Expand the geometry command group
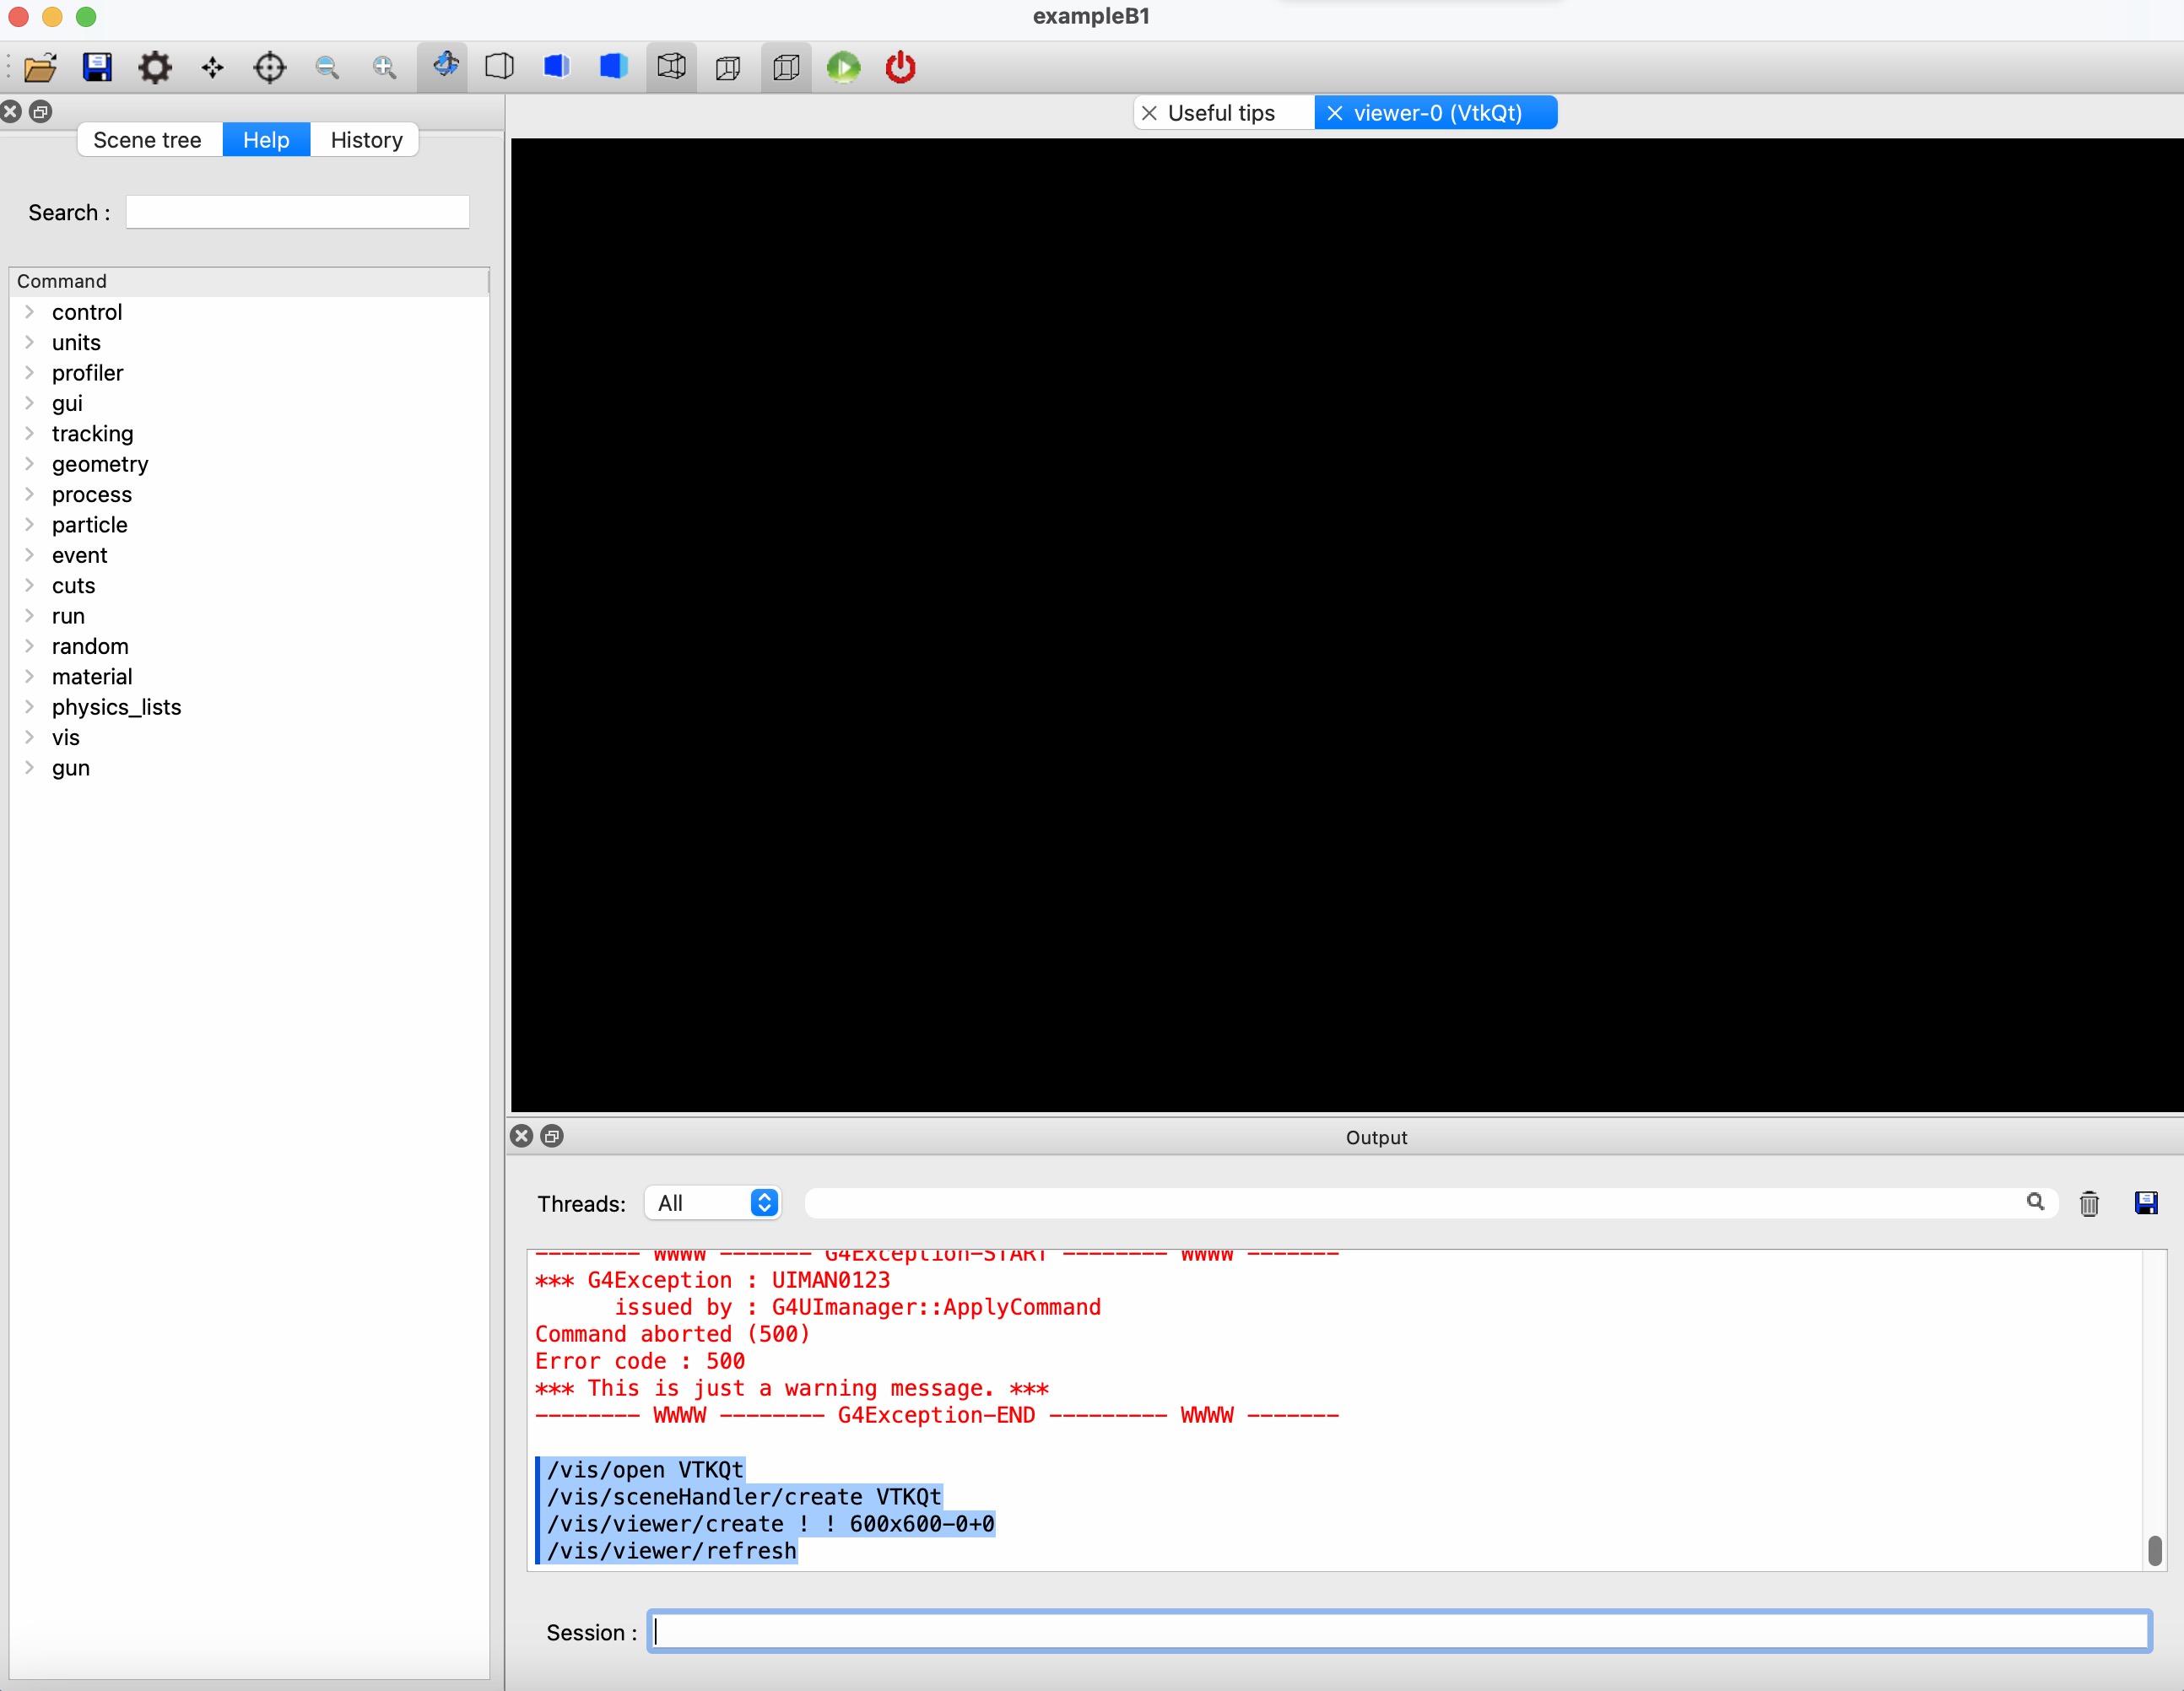 [x=30, y=464]
